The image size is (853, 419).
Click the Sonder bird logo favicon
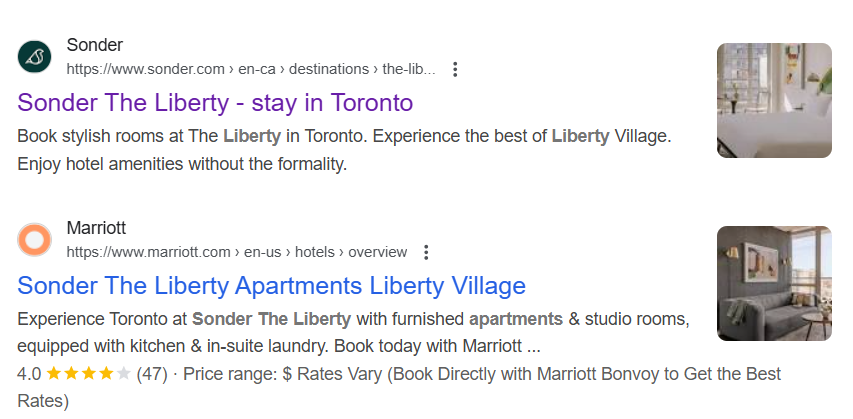(x=34, y=57)
